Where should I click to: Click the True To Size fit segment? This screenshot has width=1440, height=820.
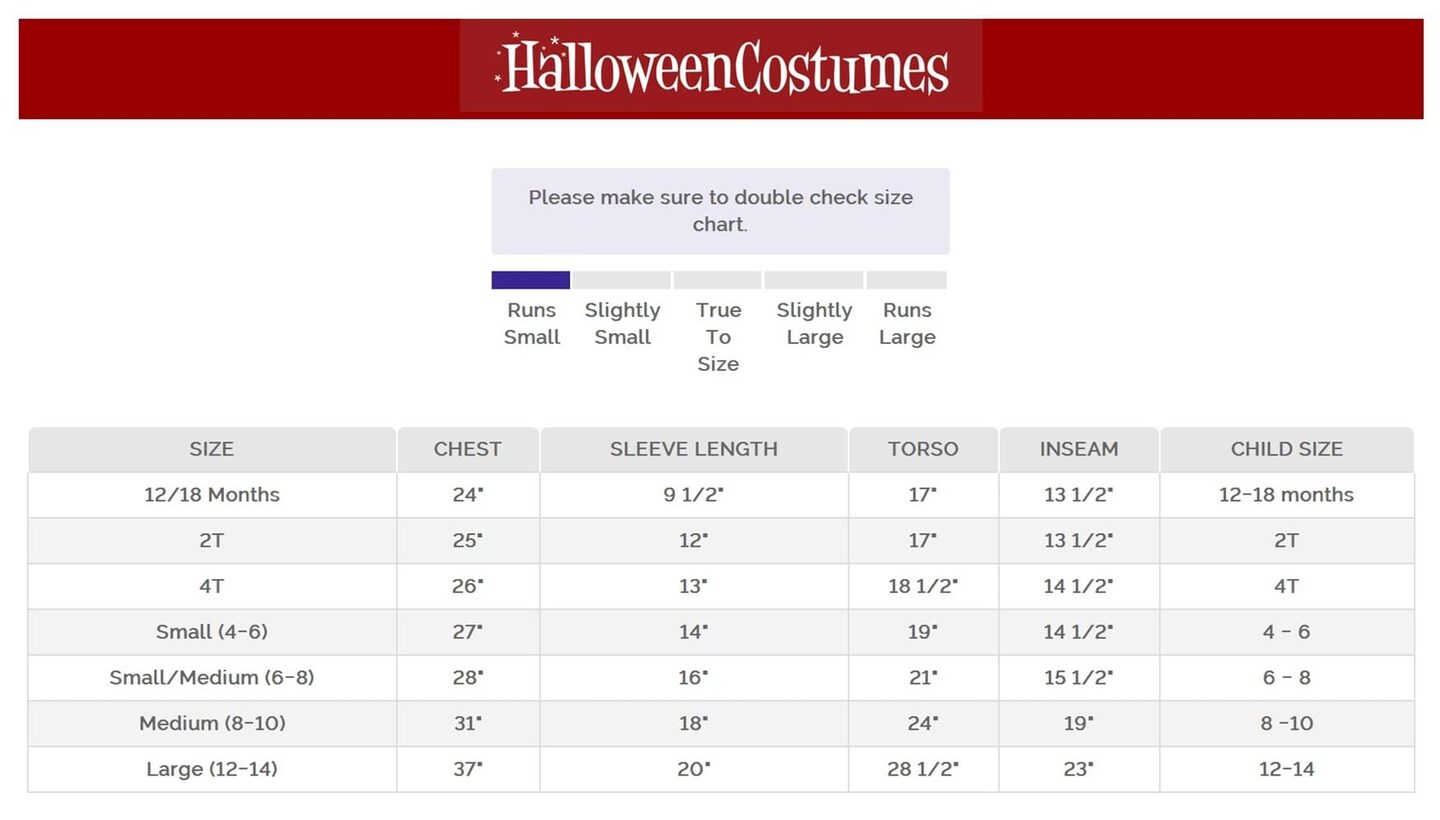click(717, 280)
